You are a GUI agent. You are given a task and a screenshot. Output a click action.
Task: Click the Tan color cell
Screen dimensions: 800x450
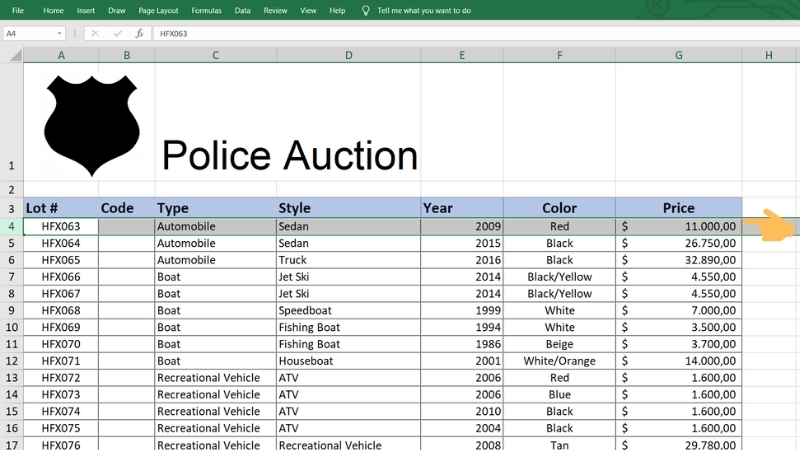pyautogui.click(x=559, y=444)
